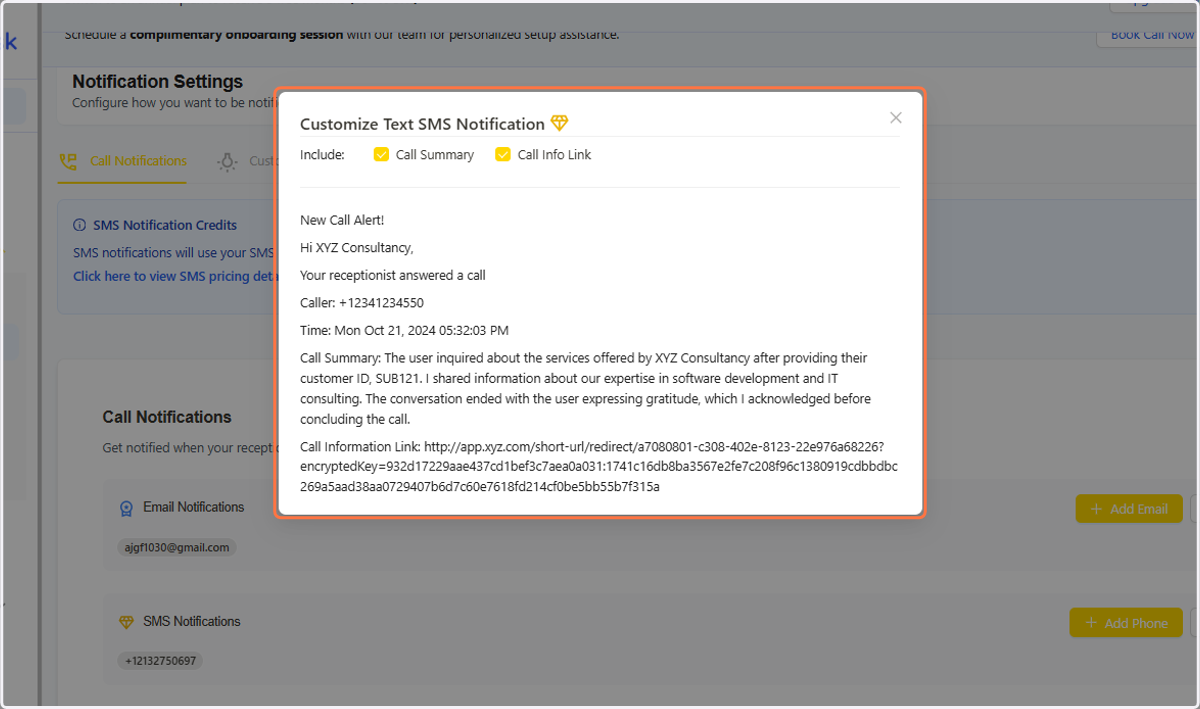Viewport: 1200px width, 709px height.
Task: Click the 'Caller: +12341234550' line
Action: coord(362,303)
